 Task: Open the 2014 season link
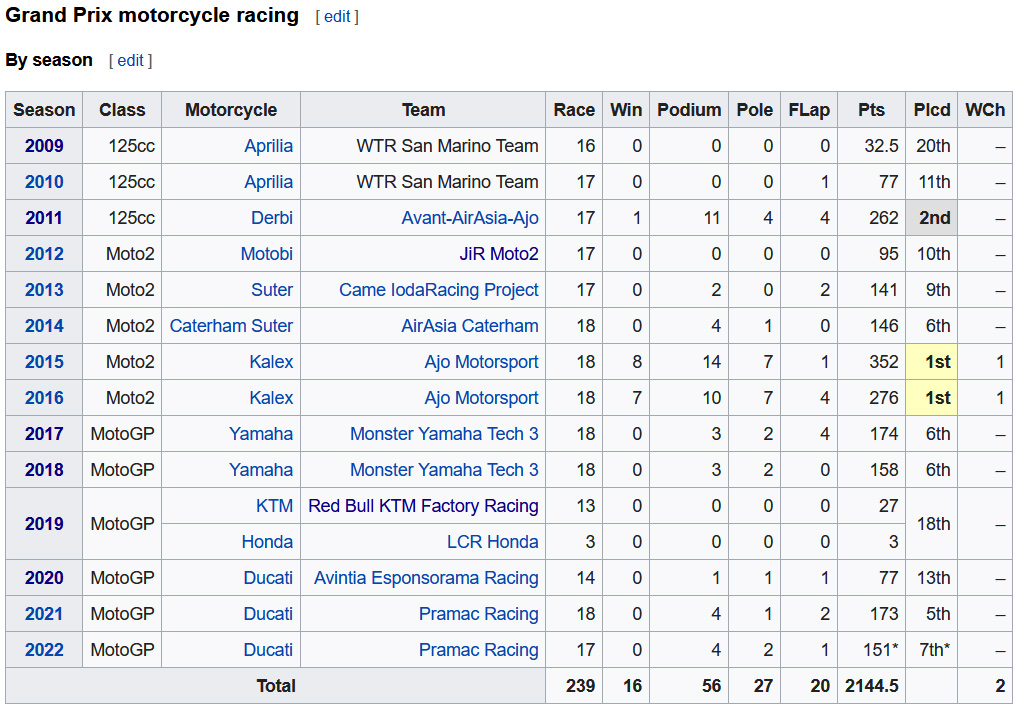(44, 326)
